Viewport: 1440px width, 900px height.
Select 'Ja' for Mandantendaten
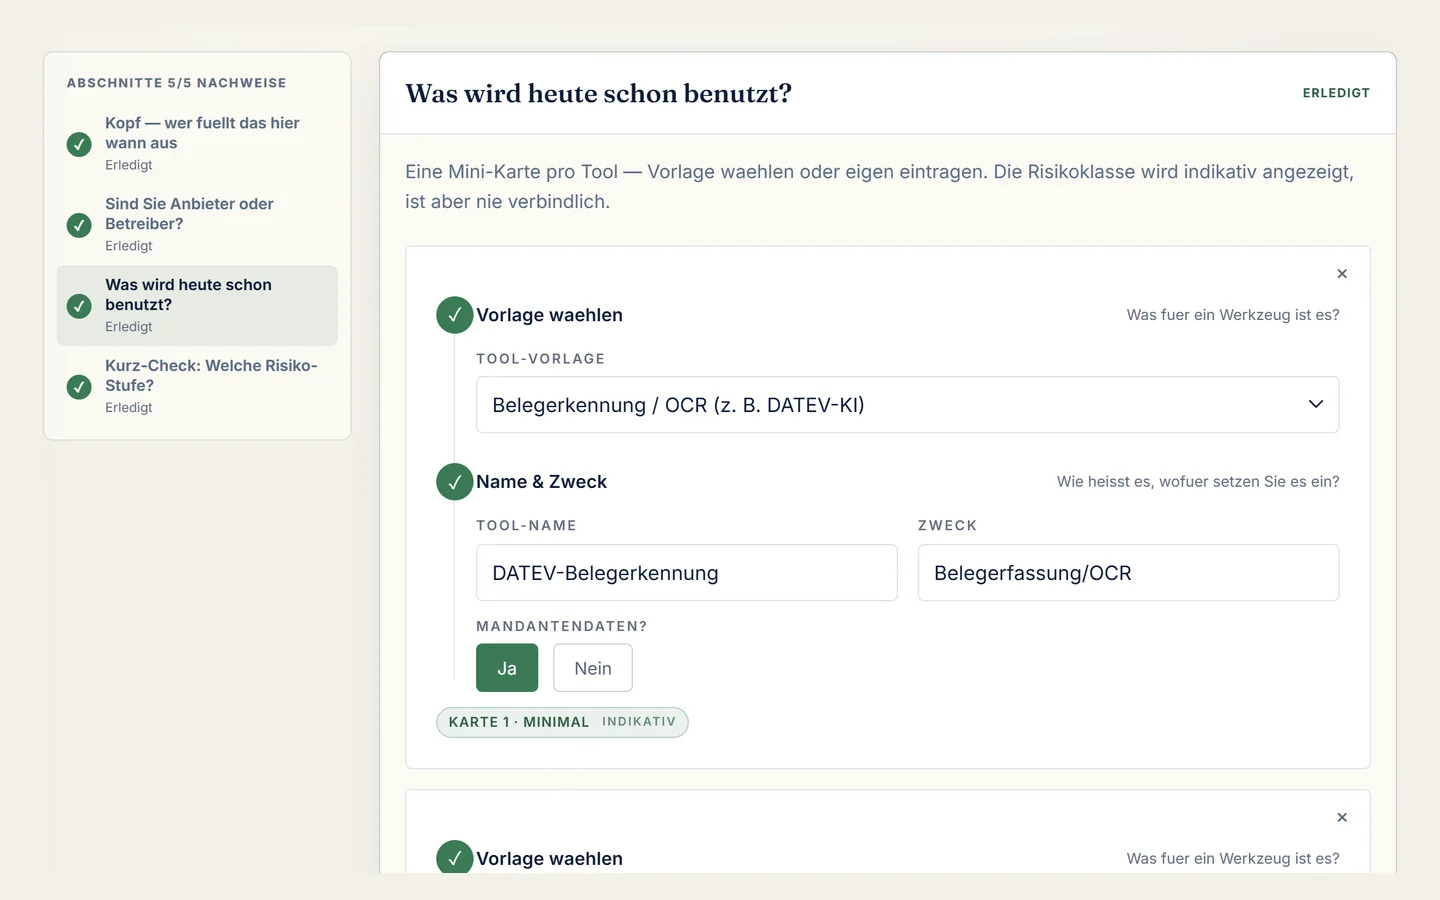507,668
